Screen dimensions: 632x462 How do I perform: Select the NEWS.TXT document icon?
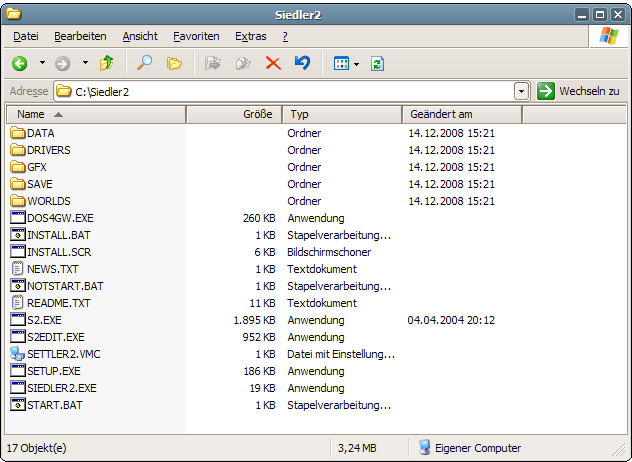(x=18, y=268)
